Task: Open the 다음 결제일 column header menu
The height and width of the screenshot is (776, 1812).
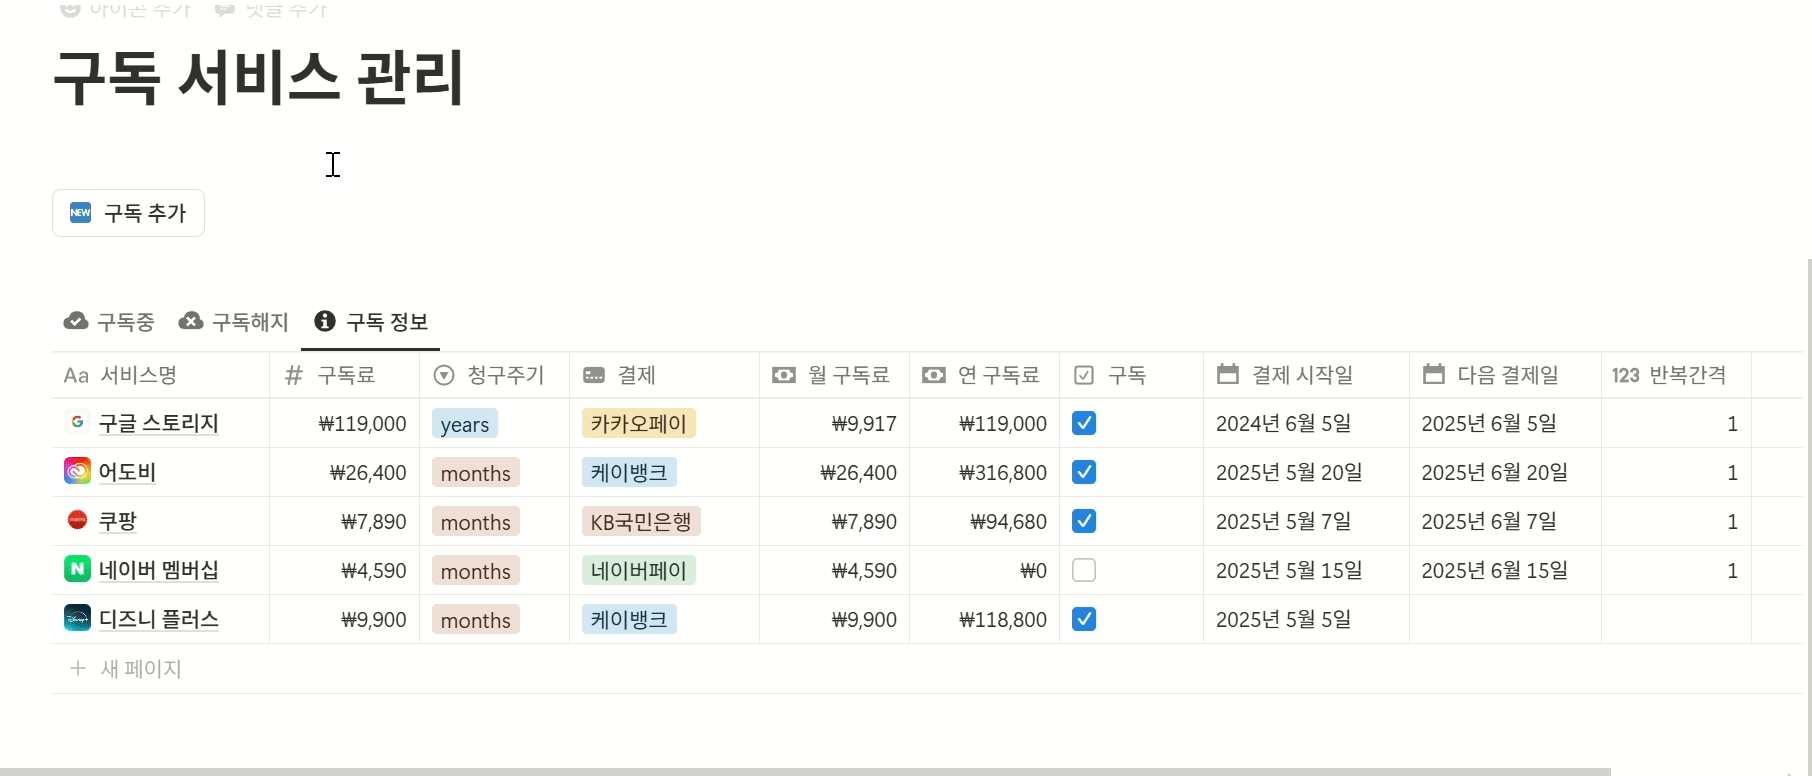Action: point(1506,375)
